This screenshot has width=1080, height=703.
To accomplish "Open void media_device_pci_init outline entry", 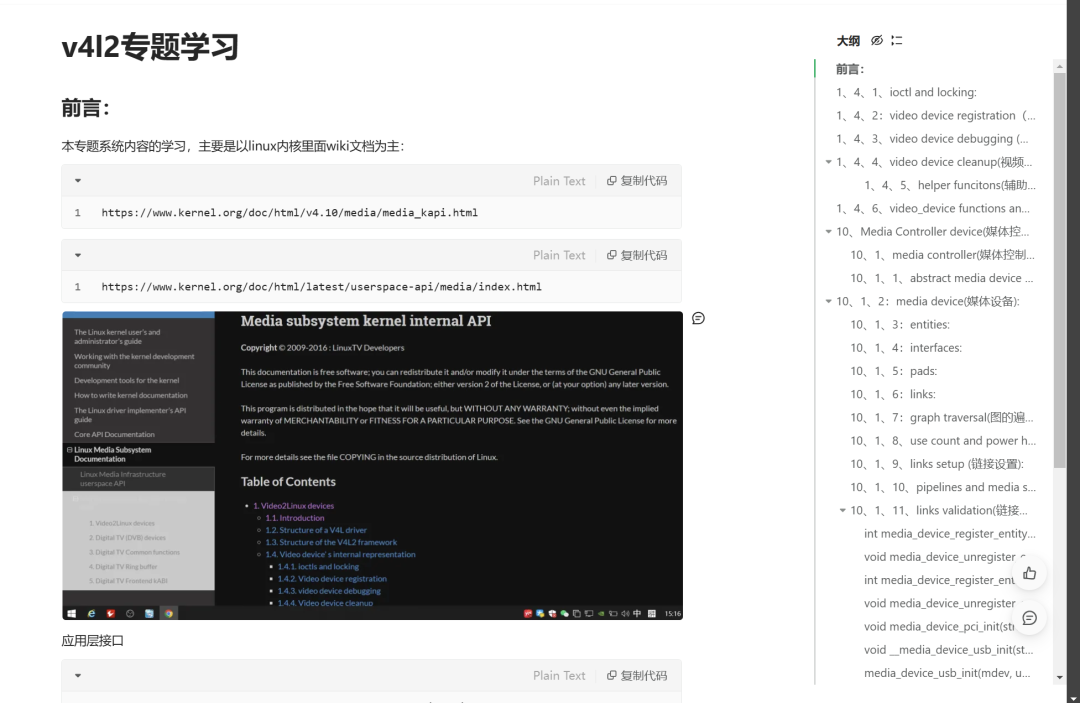I will coord(939,627).
